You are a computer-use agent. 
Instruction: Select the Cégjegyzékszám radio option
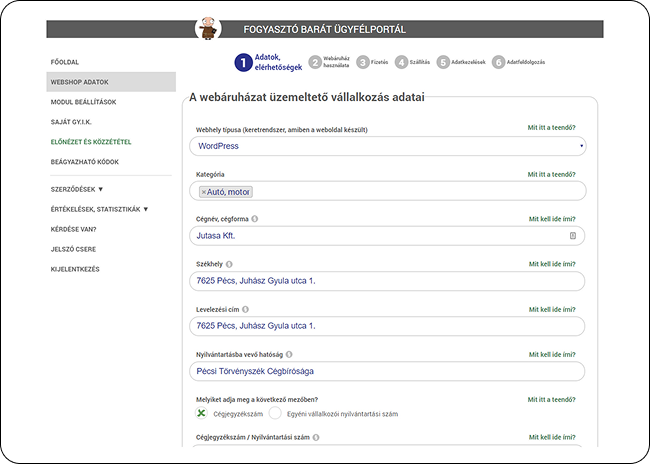tap(201, 413)
